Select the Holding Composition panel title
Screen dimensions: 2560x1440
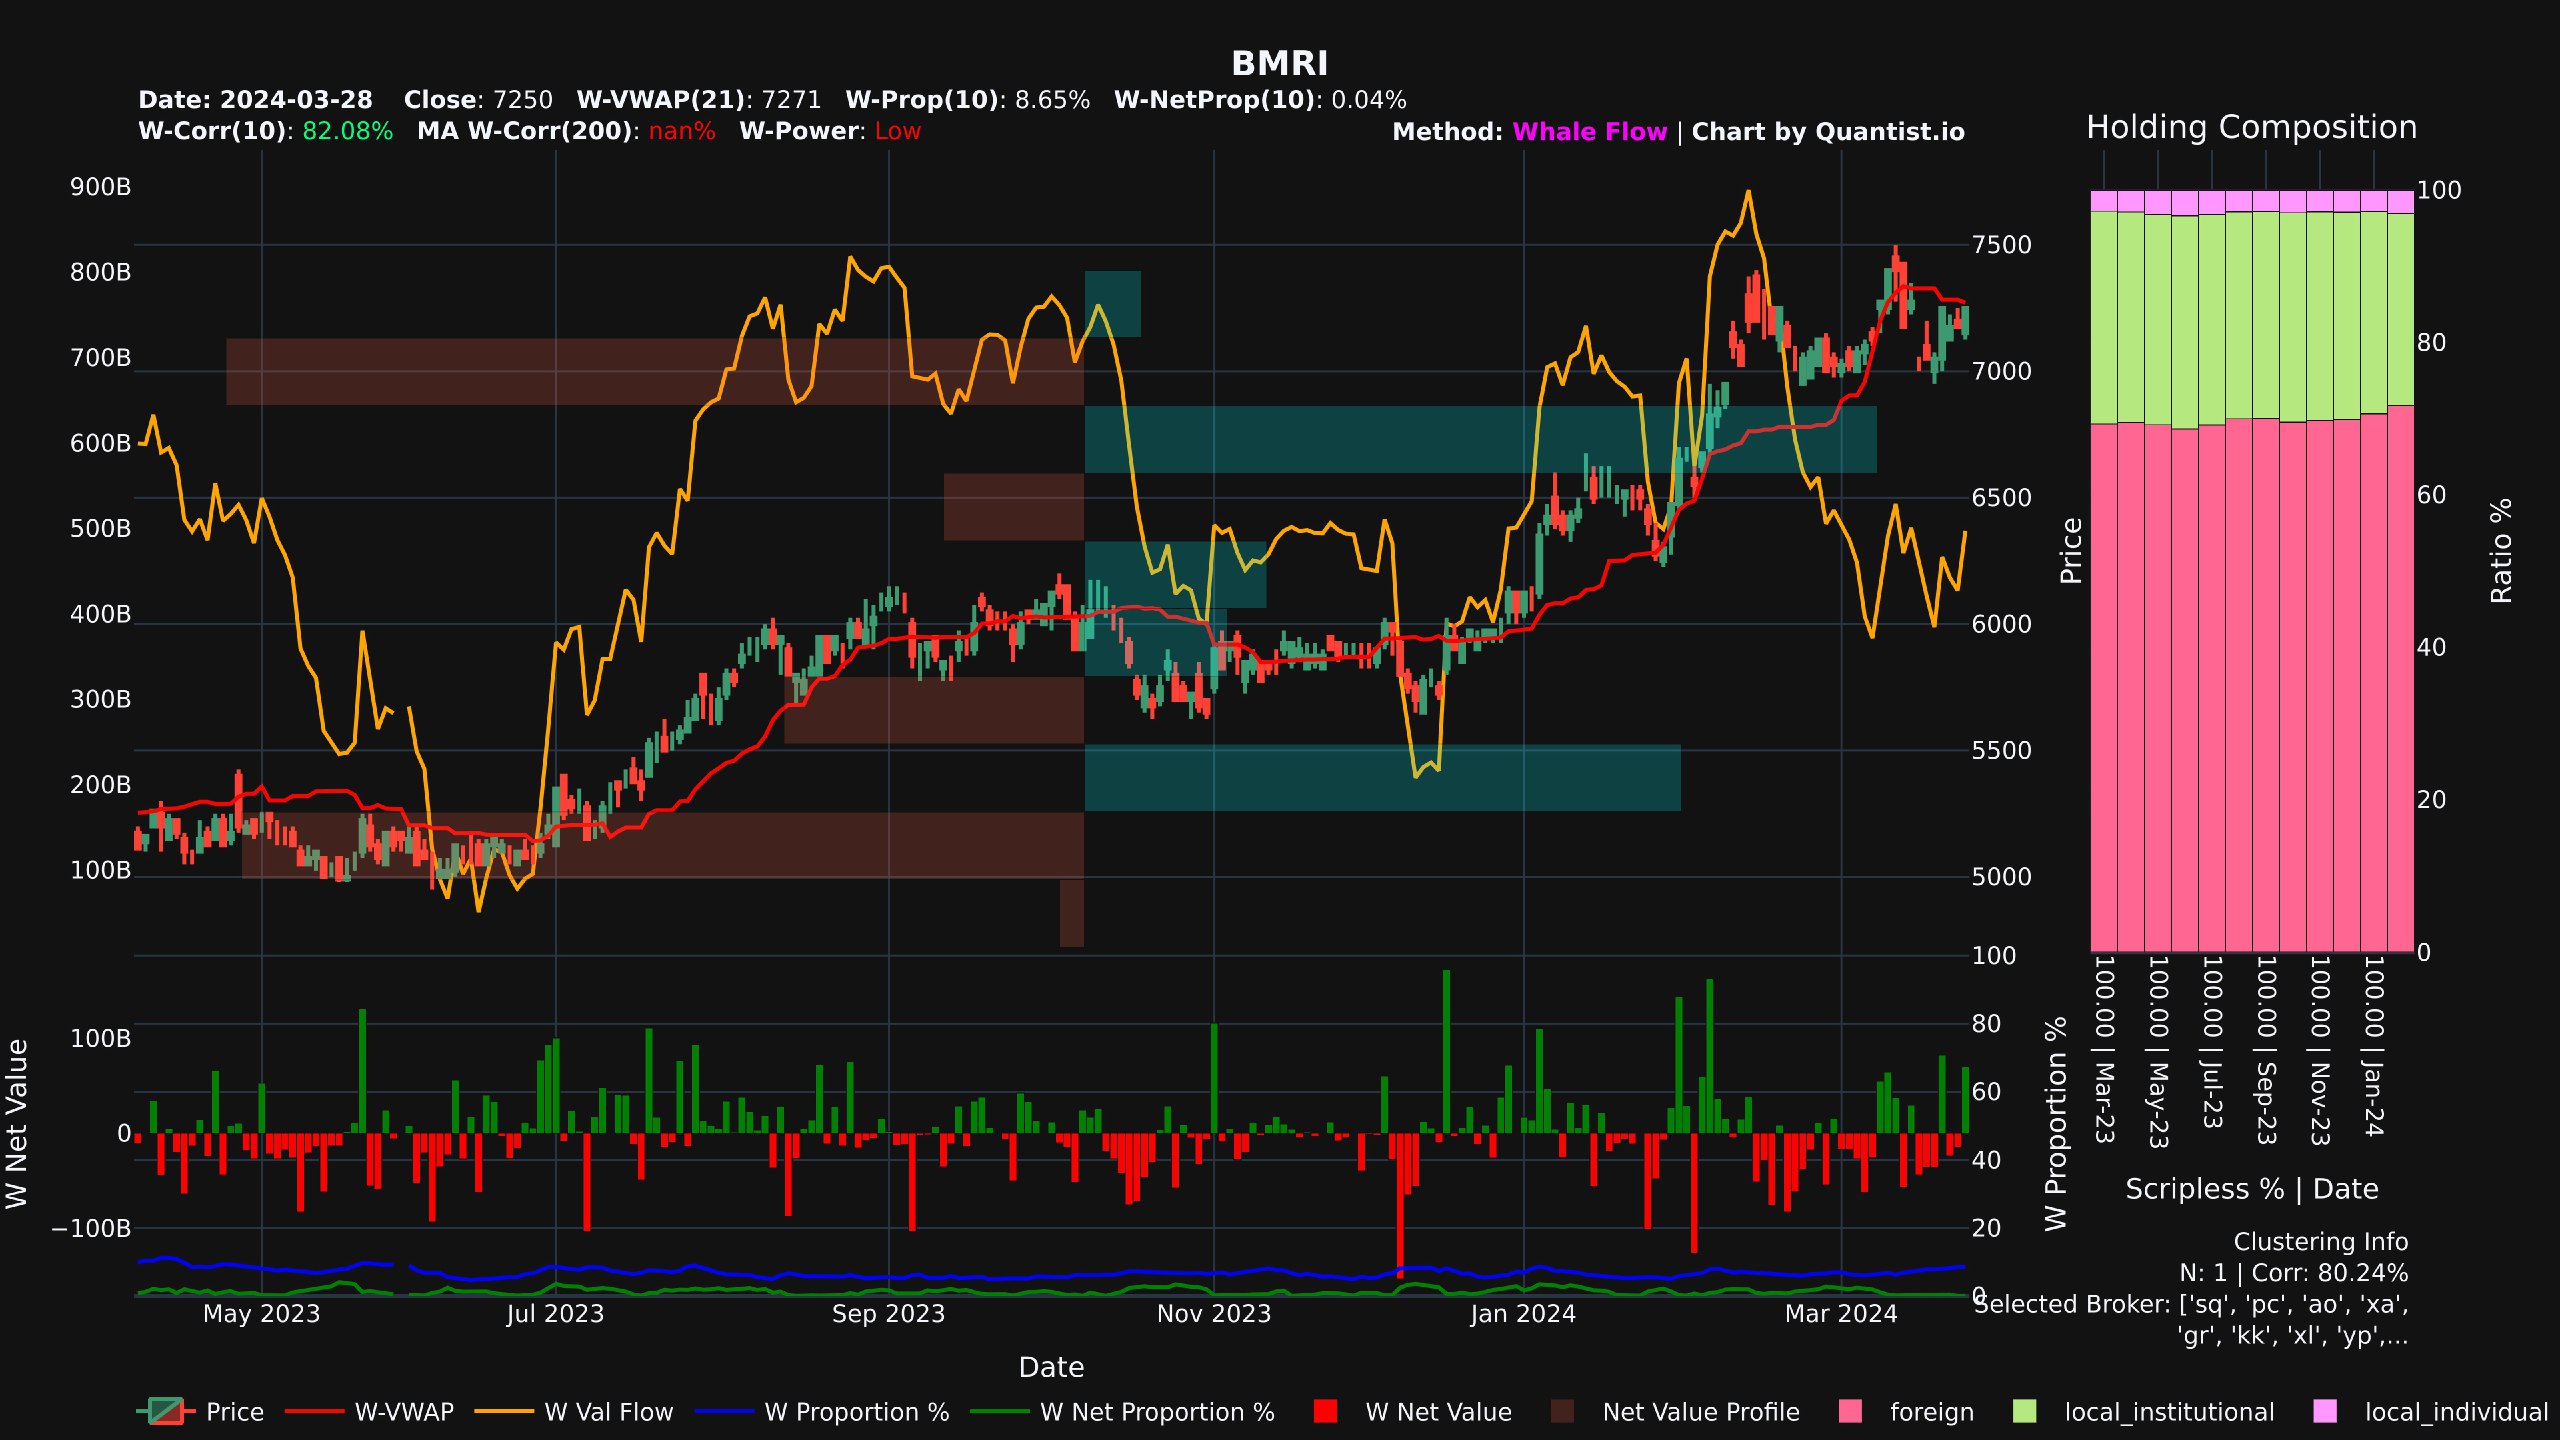(2250, 128)
